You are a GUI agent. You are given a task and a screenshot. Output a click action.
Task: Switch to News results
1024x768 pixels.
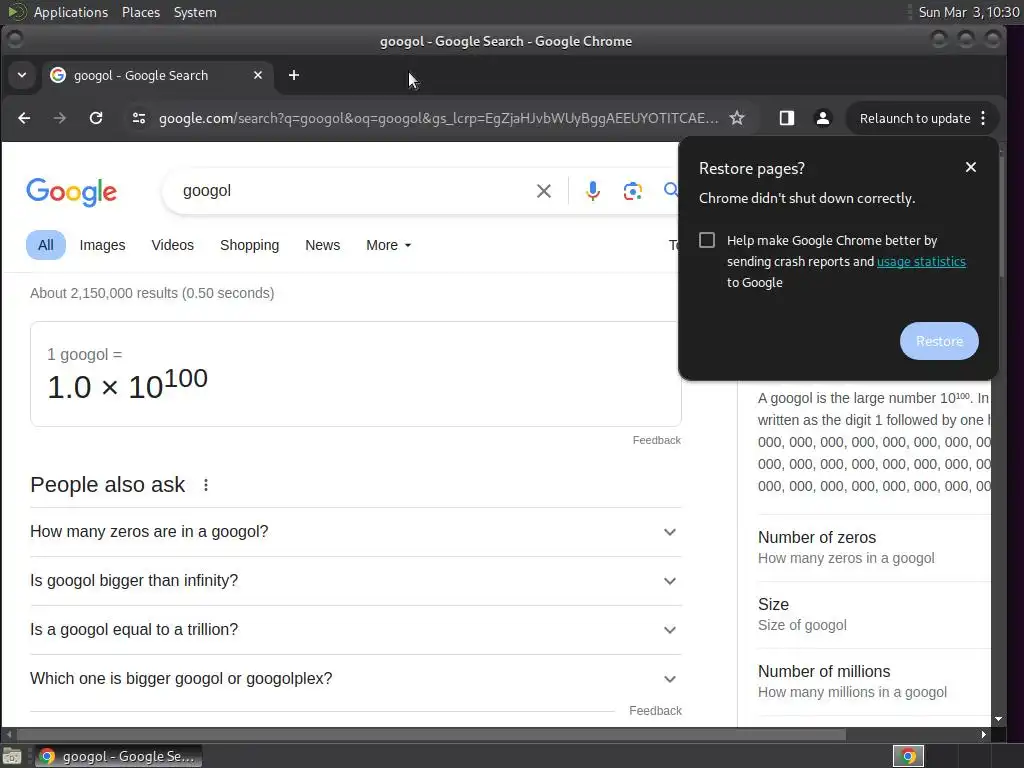323,245
